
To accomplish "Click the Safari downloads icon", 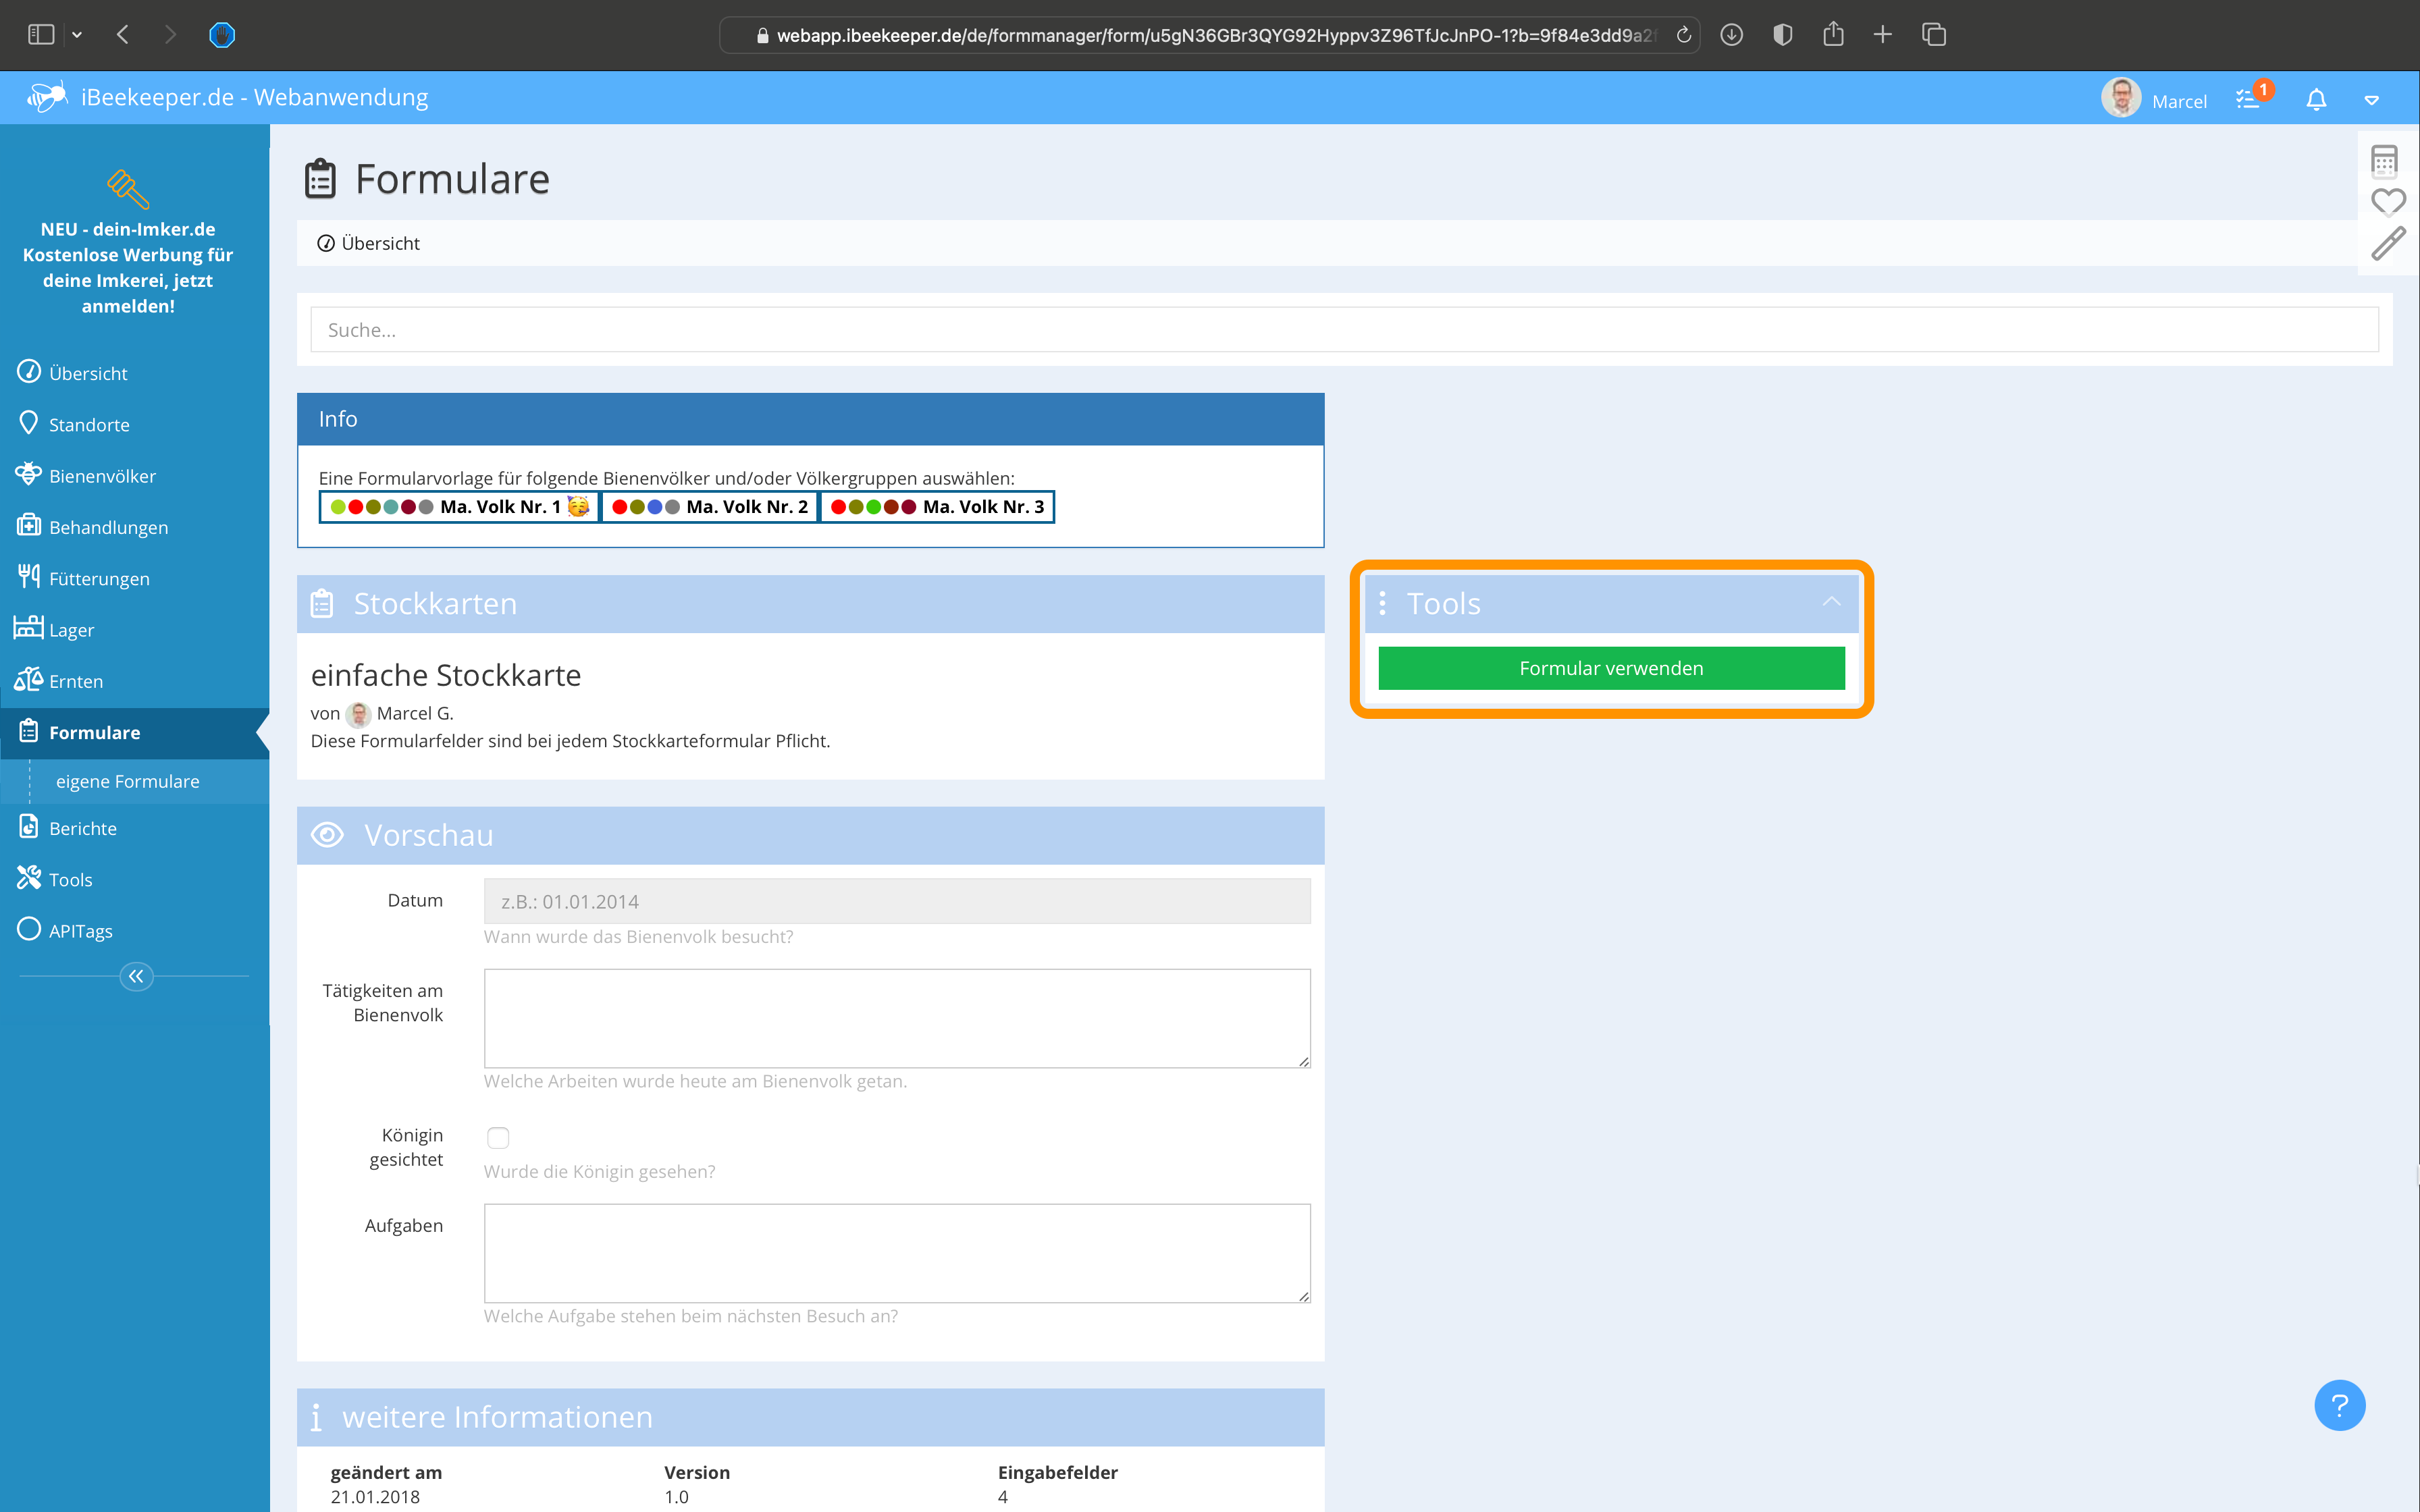I will [1732, 35].
